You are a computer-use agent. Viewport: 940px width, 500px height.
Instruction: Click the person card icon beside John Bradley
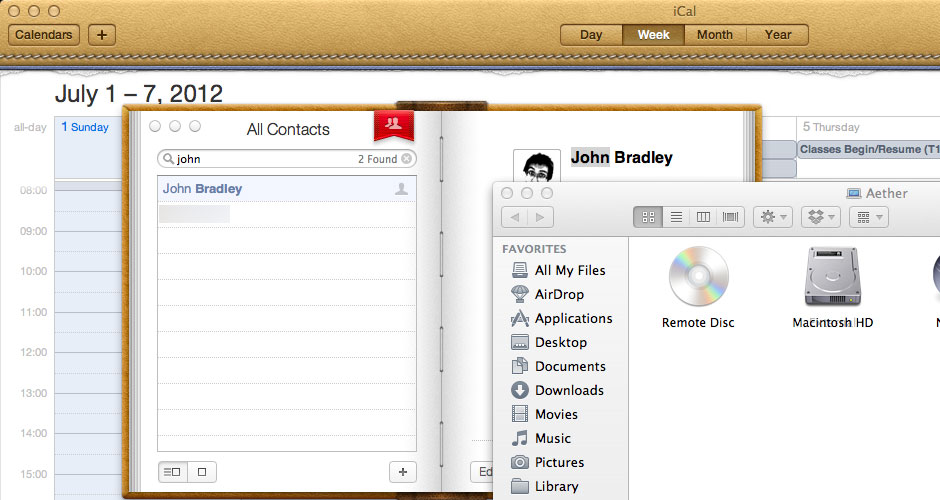tap(402, 189)
